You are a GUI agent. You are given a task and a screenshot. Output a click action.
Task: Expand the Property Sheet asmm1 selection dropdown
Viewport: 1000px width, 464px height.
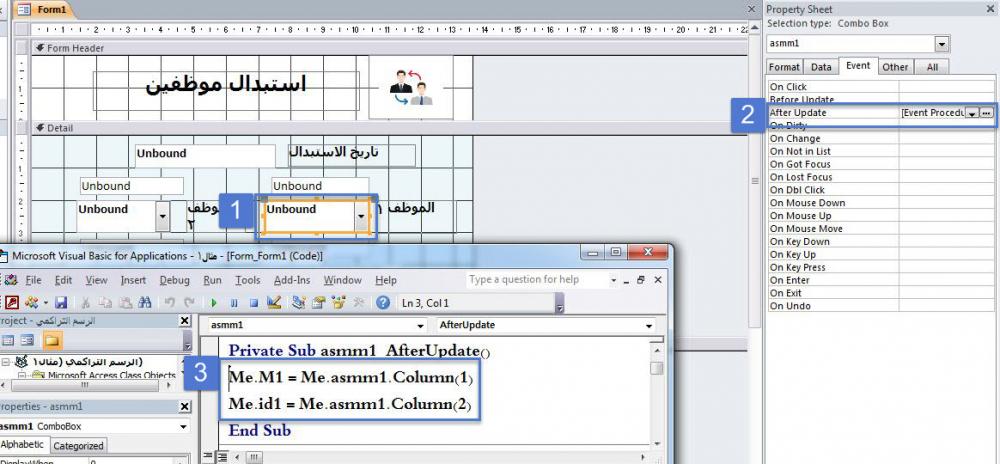[941, 44]
